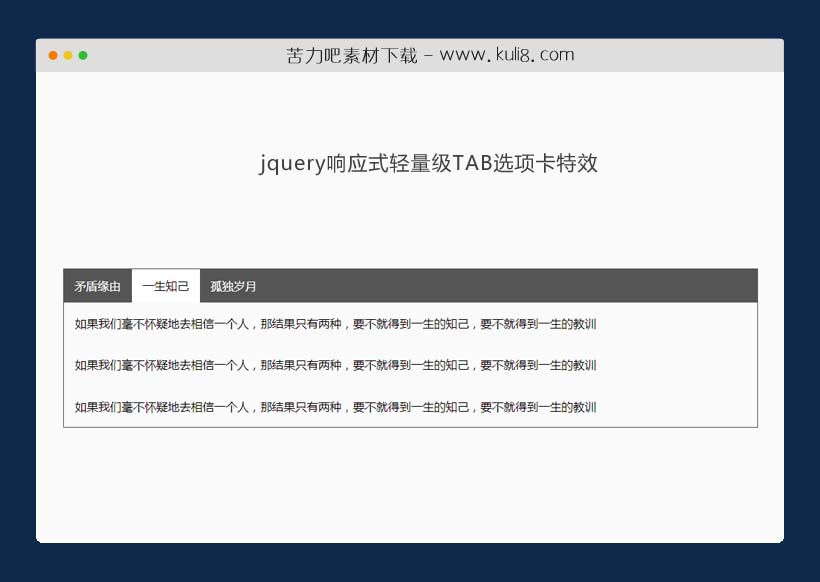
Task: Click the highlighted active tab label
Action: (166, 285)
